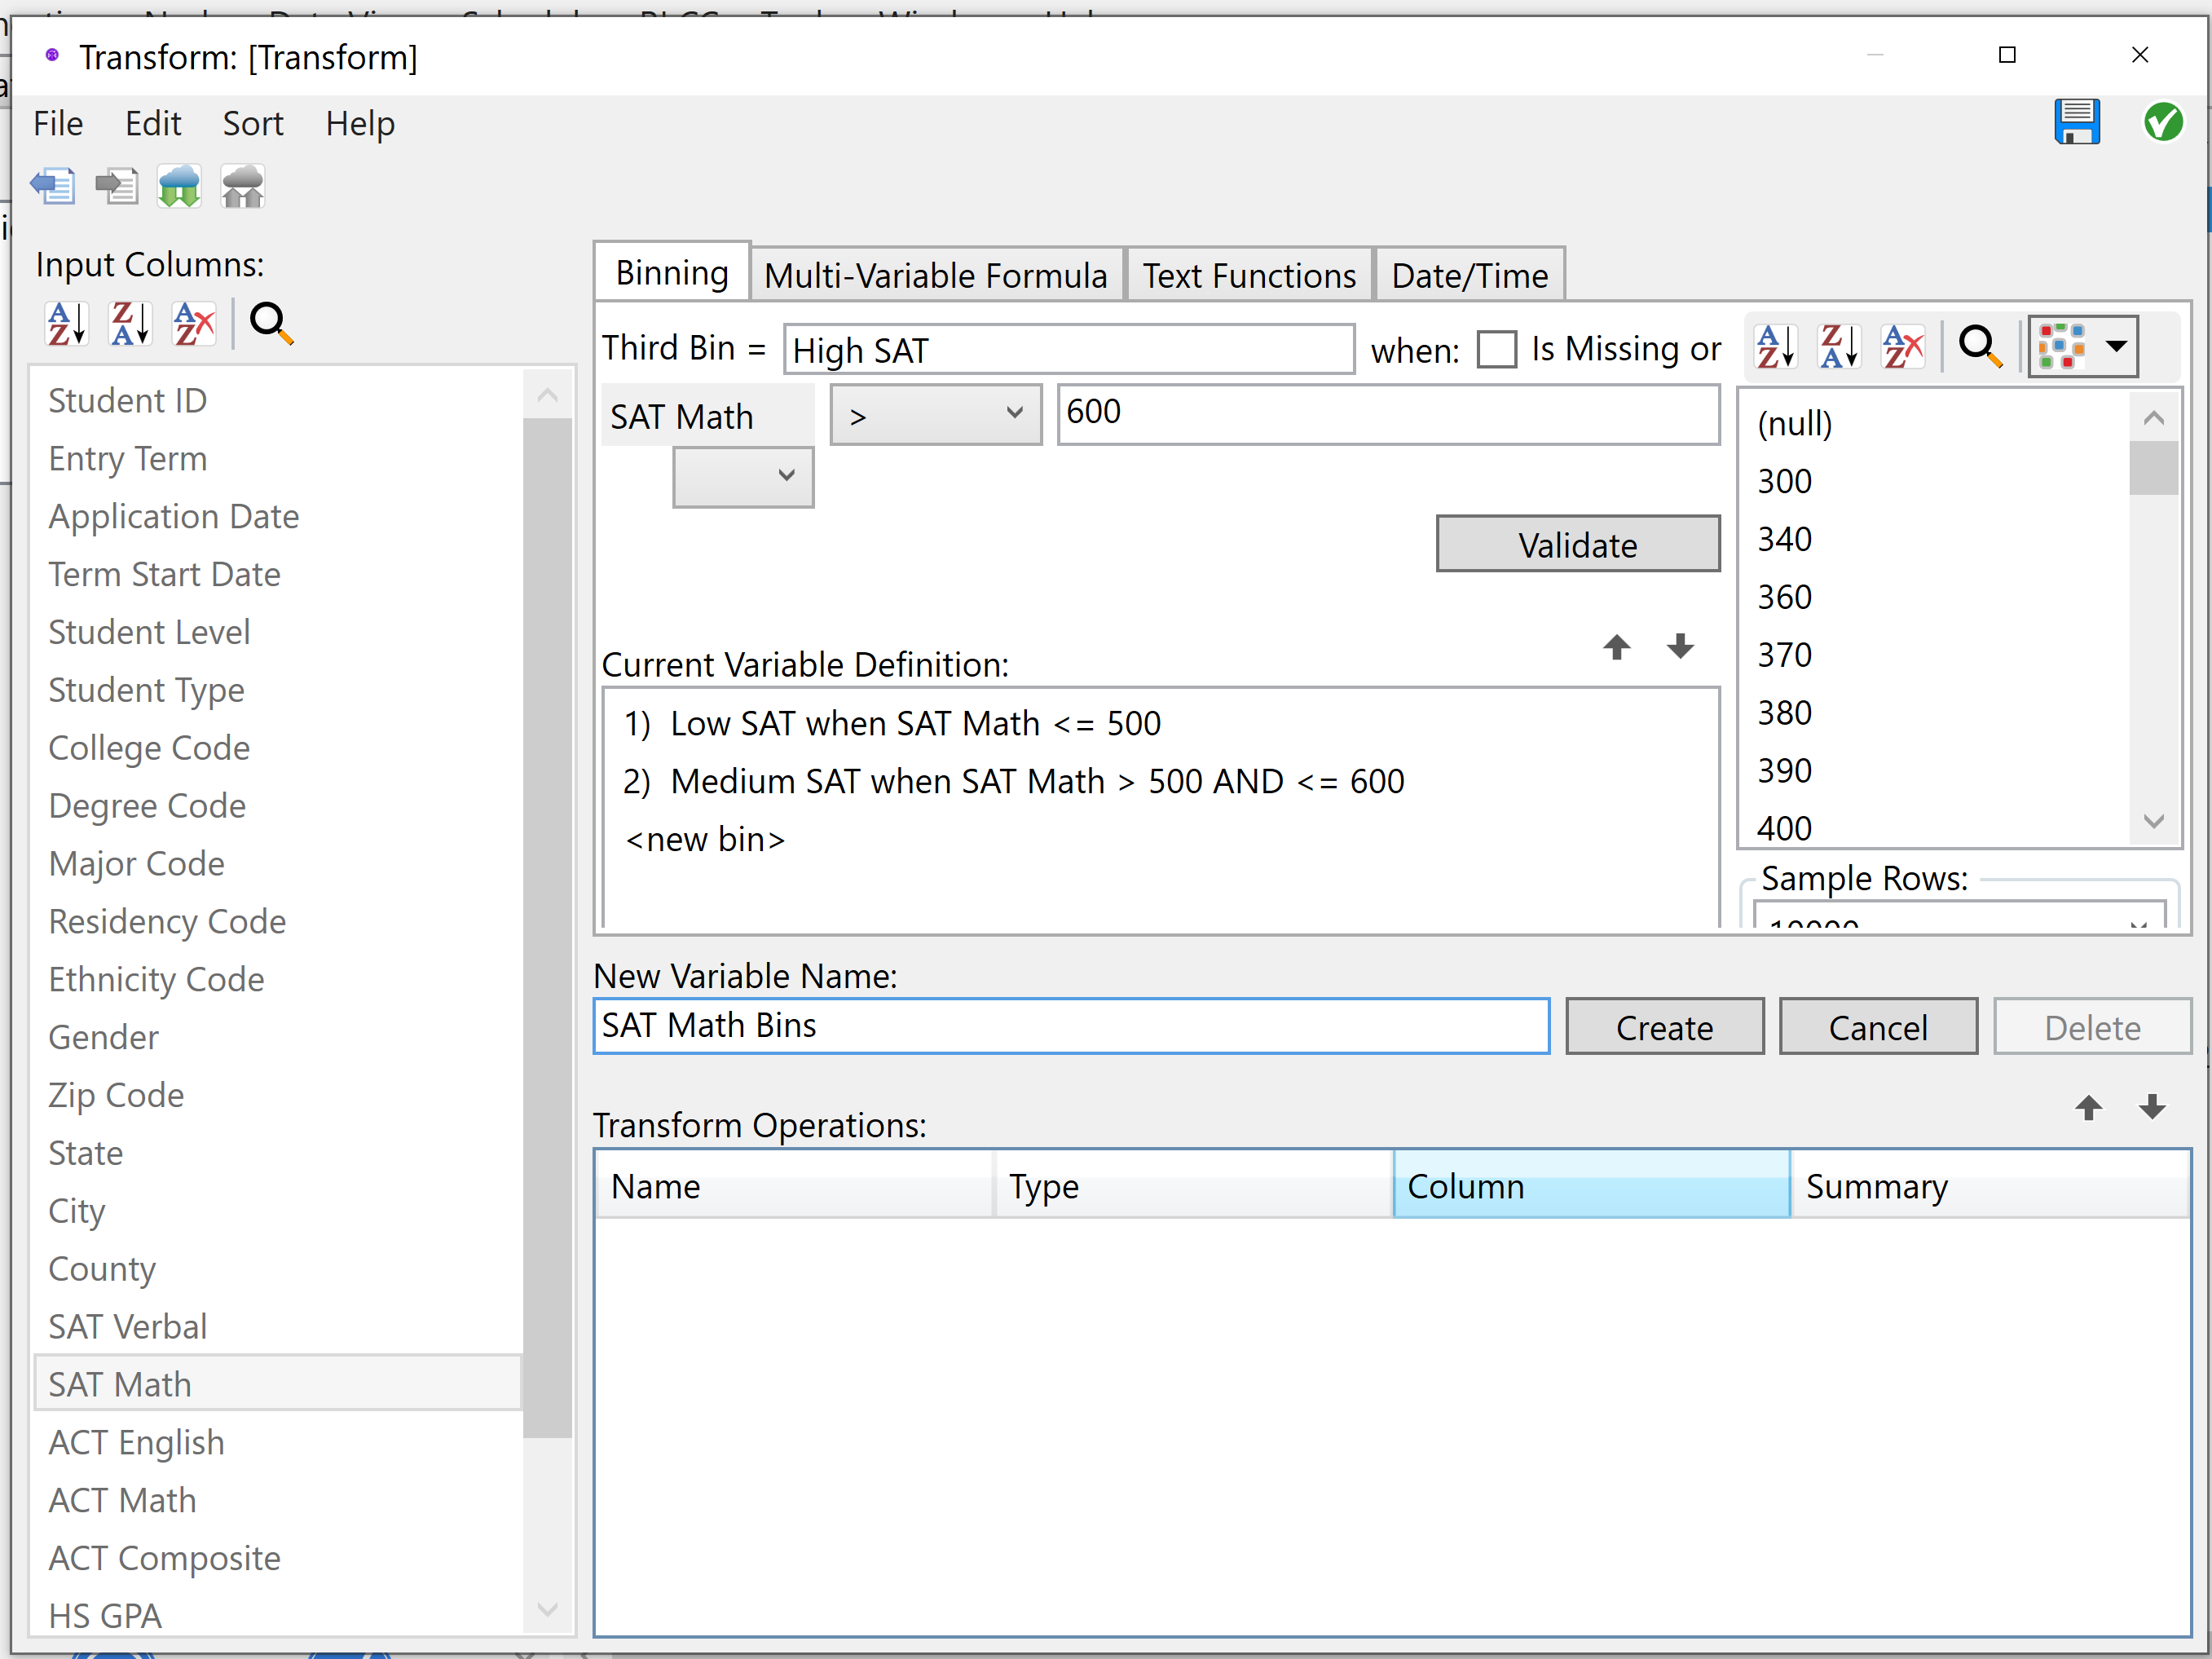Move transform operation down
Screen dimensions: 2212x1659
2153,1107
